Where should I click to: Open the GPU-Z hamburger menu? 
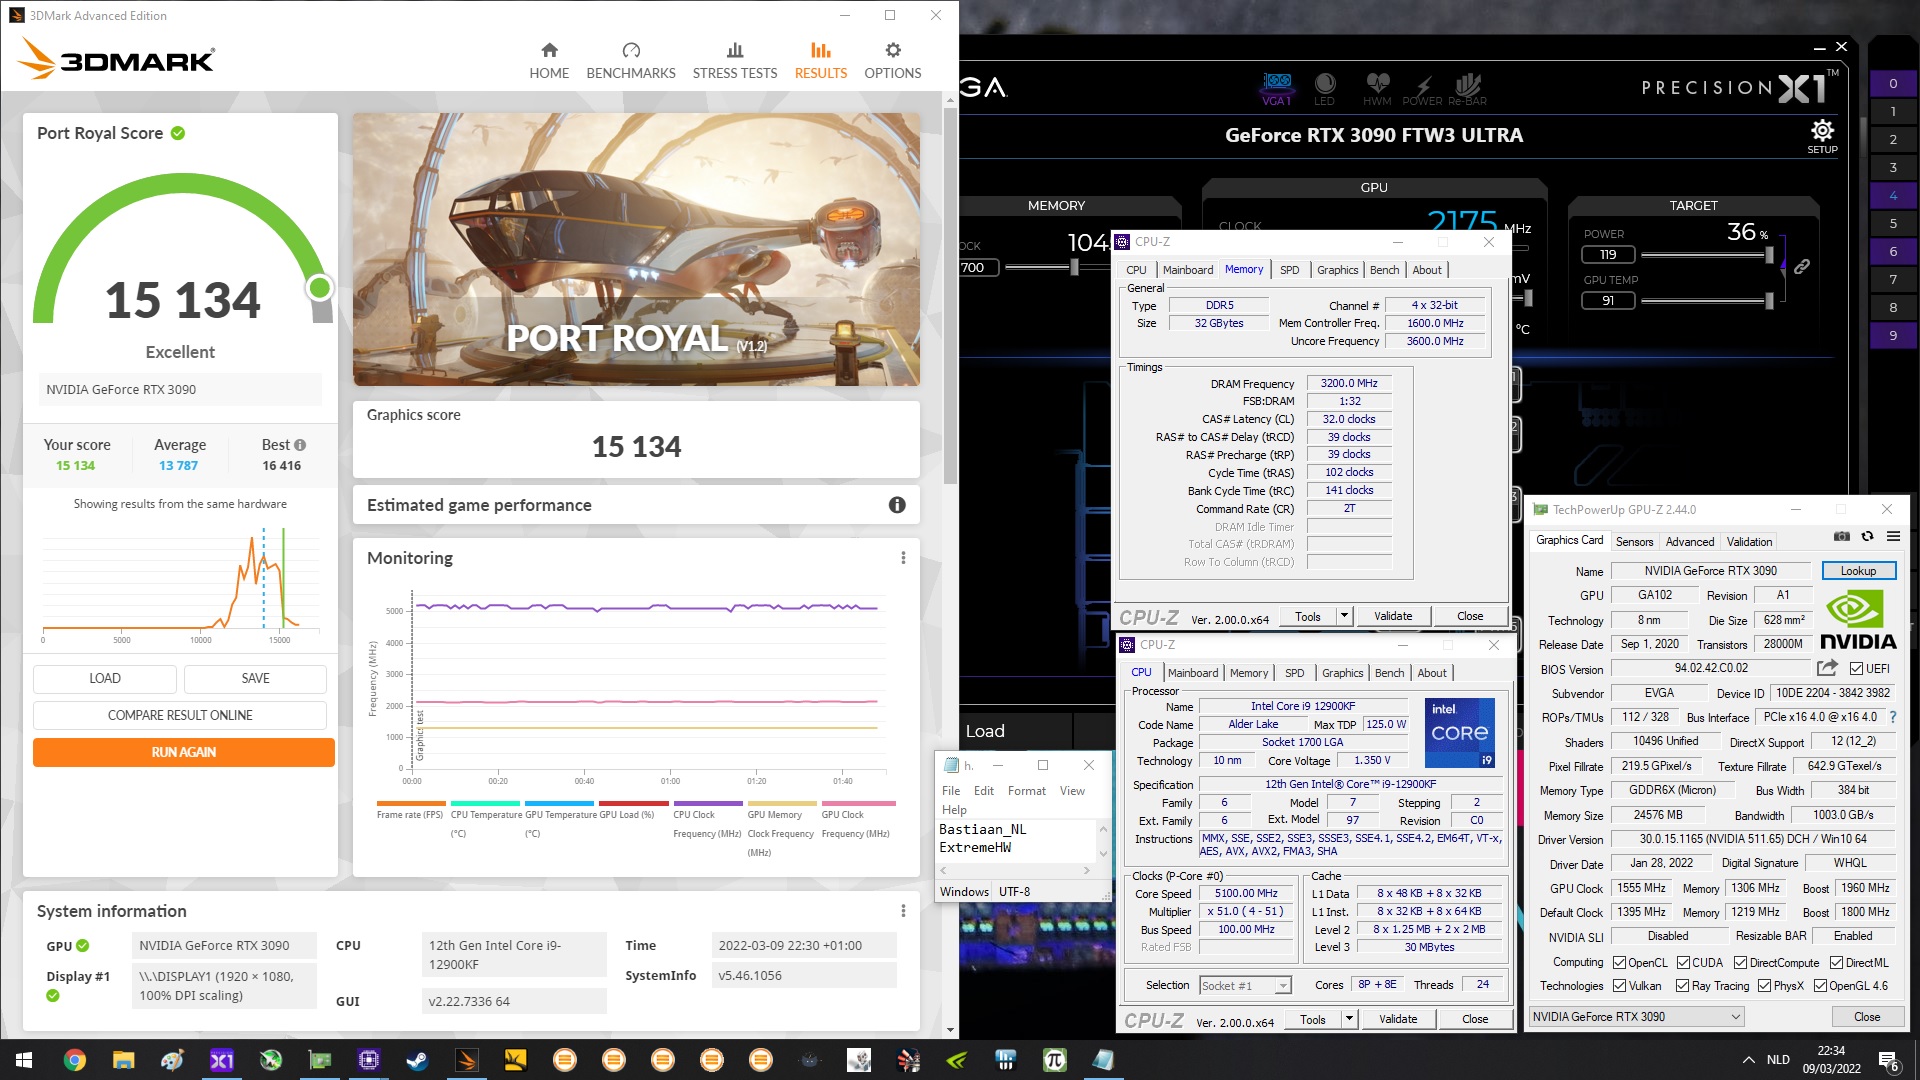click(1893, 537)
